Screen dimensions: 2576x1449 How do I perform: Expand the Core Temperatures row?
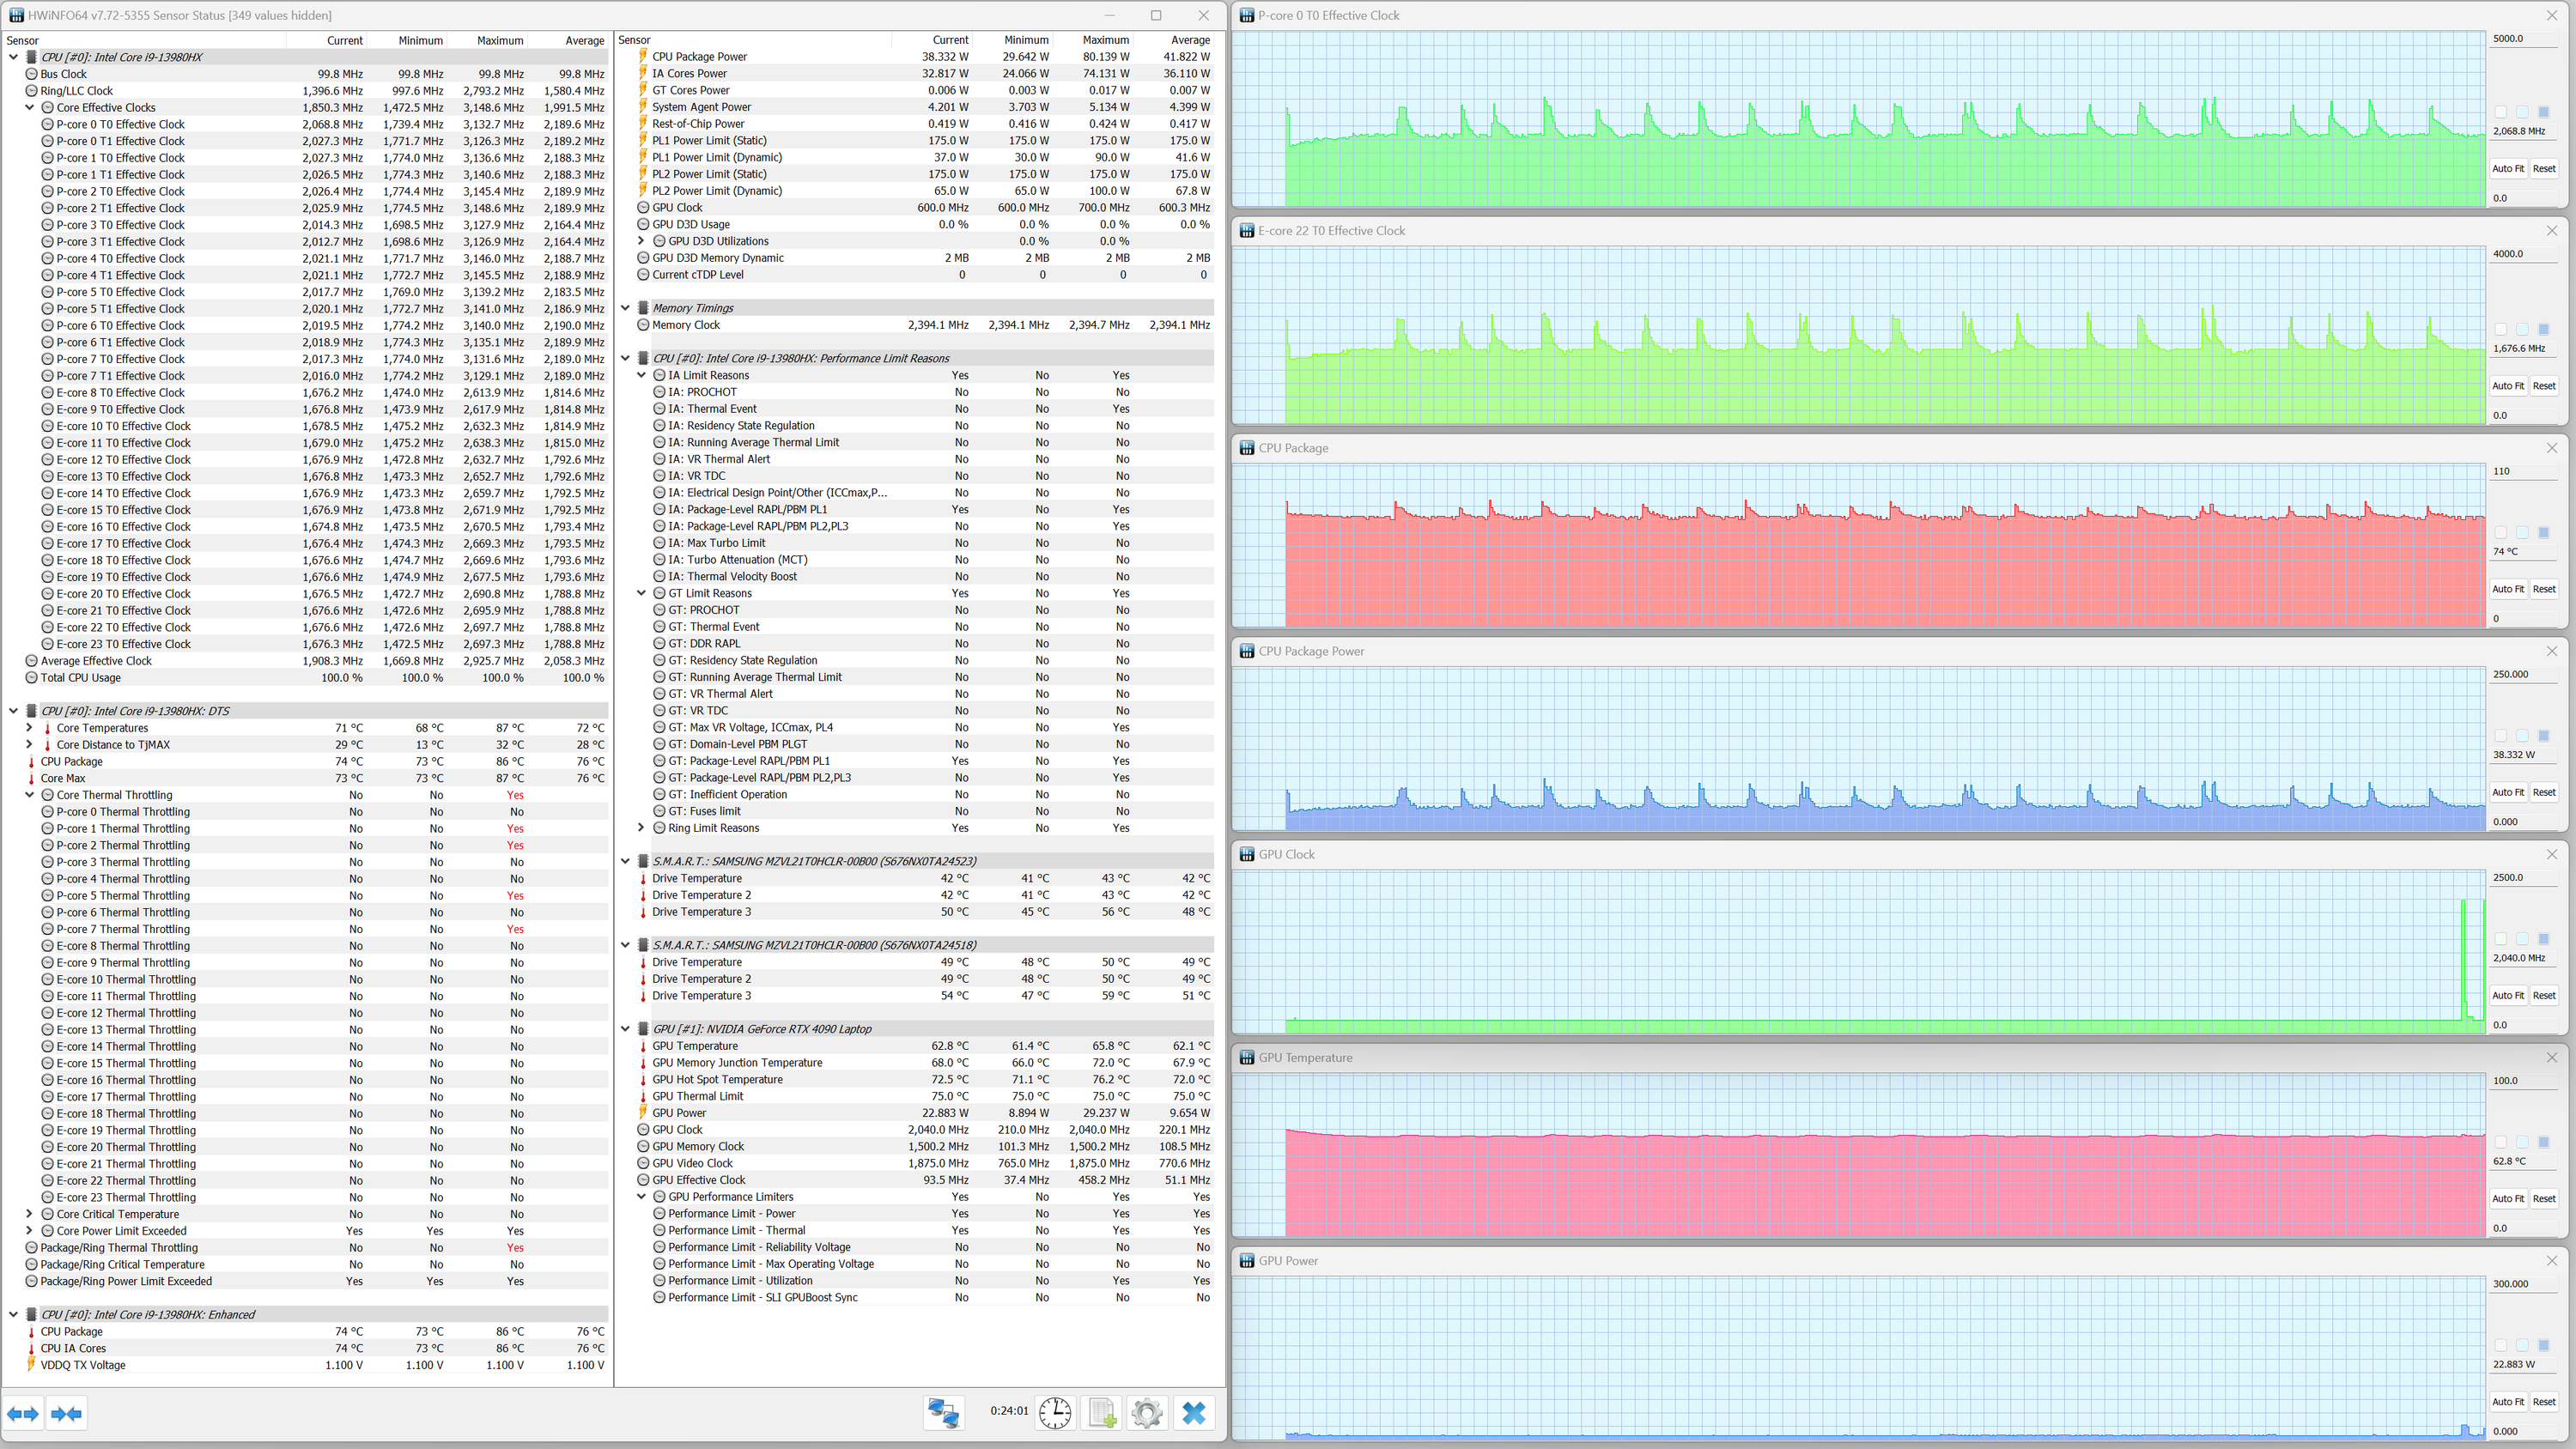point(30,728)
